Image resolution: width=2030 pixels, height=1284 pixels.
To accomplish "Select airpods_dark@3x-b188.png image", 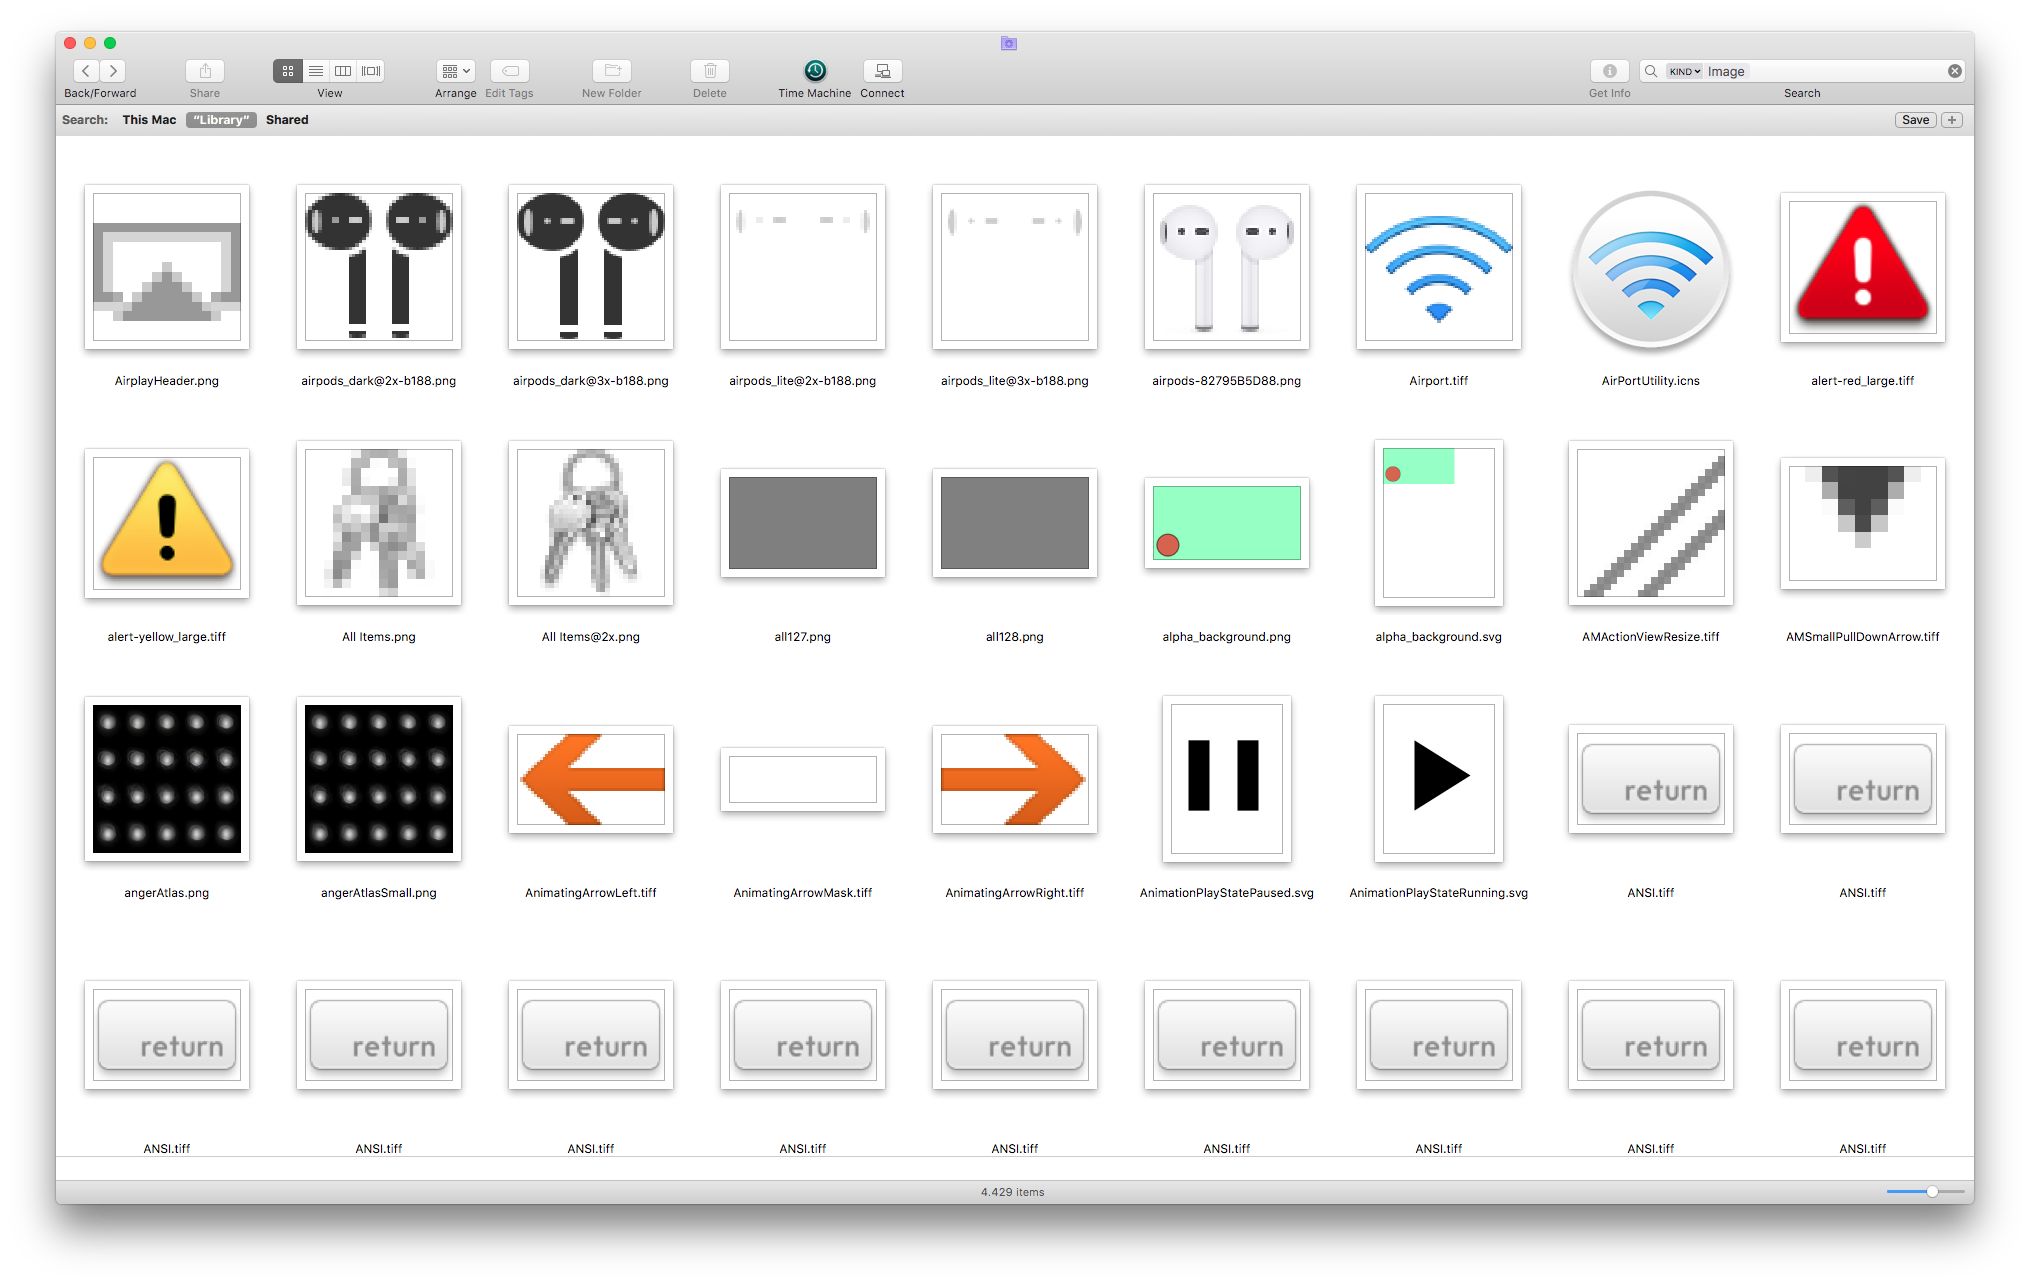I will point(591,267).
